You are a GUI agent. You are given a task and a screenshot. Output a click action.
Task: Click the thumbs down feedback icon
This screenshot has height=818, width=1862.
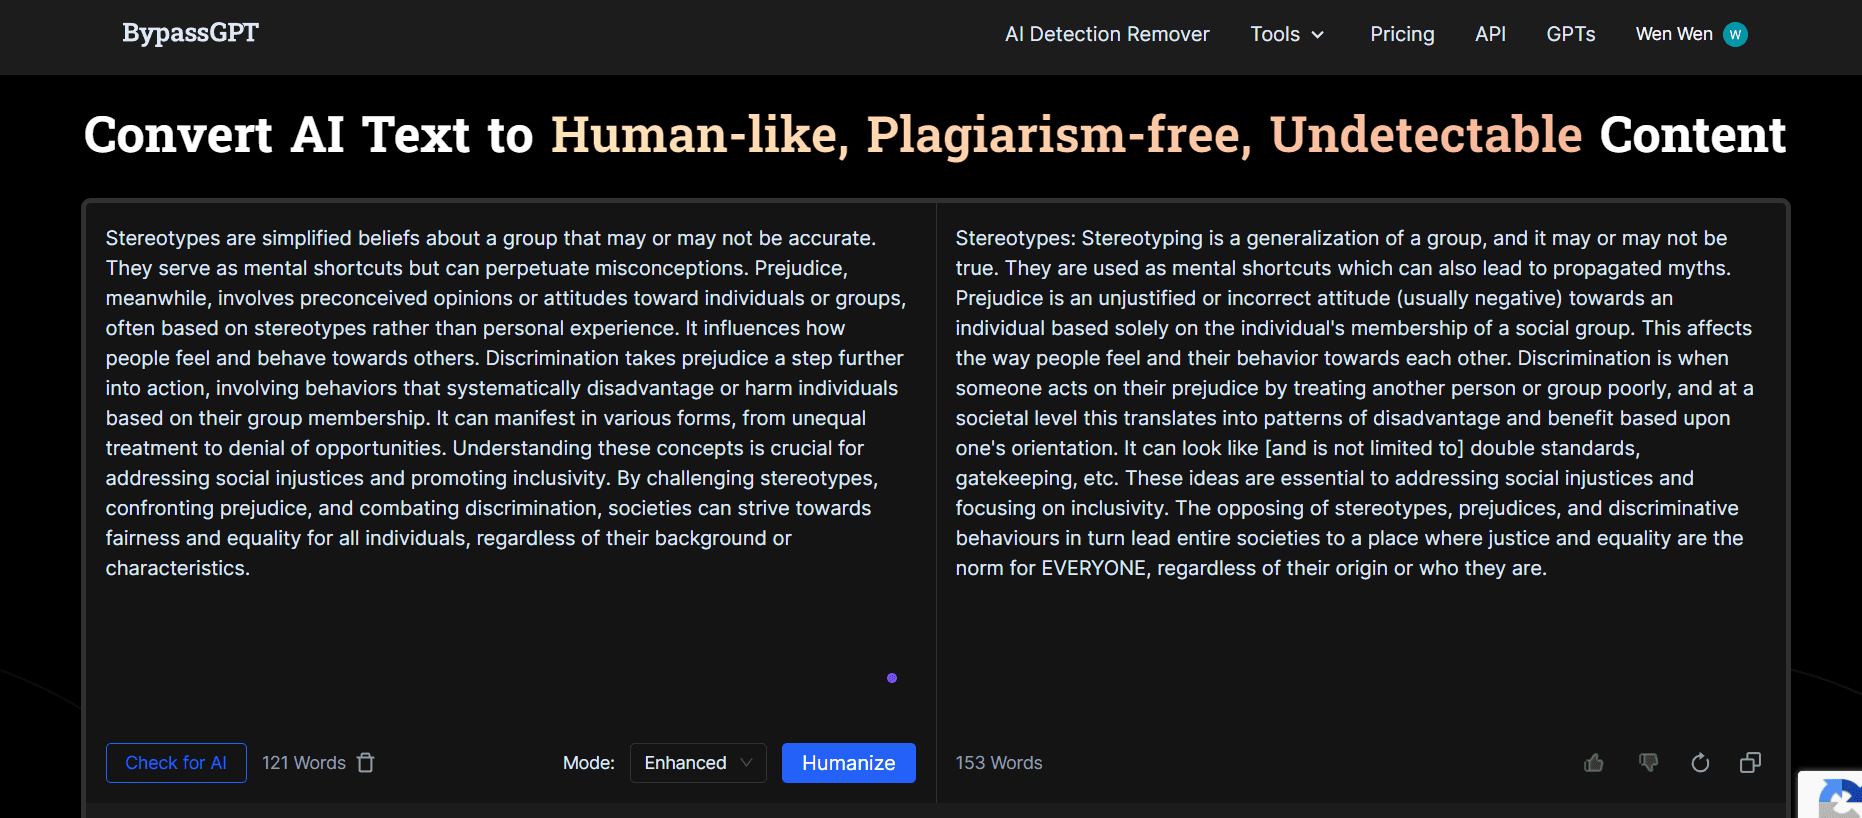1648,763
